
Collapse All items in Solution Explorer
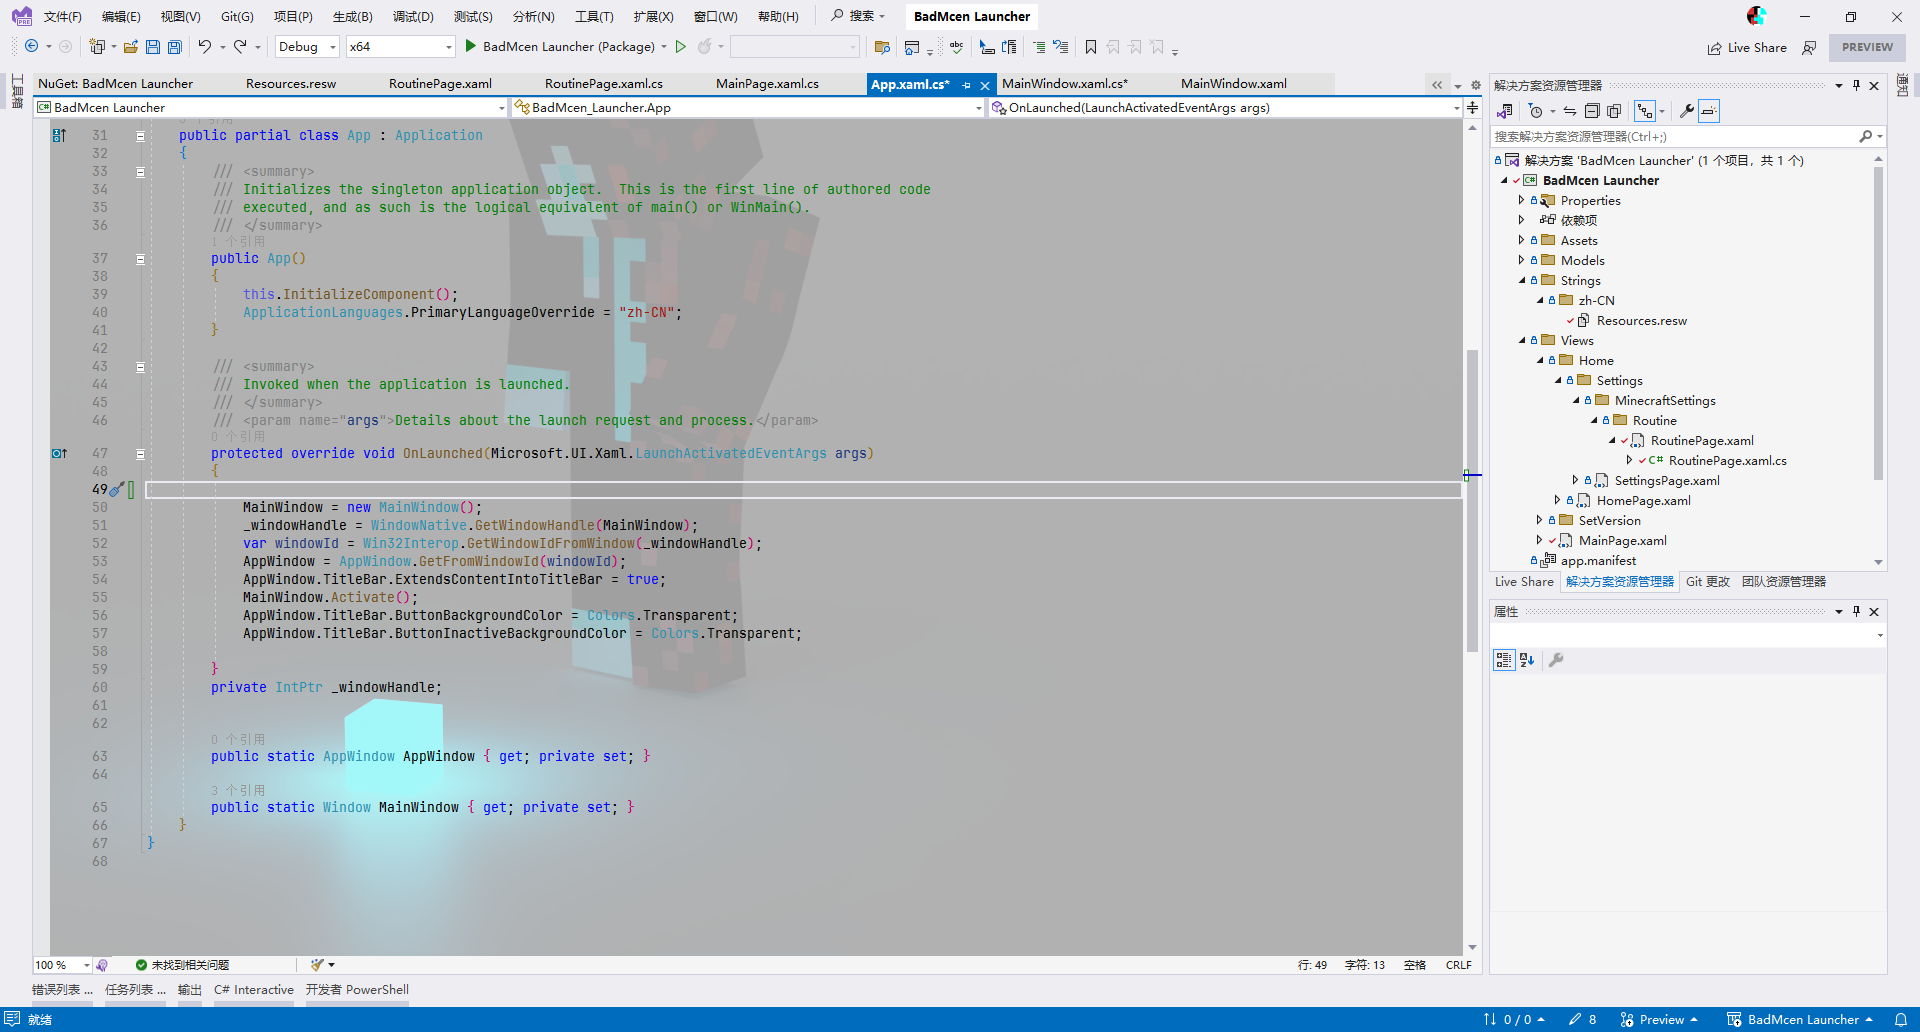pos(1592,111)
